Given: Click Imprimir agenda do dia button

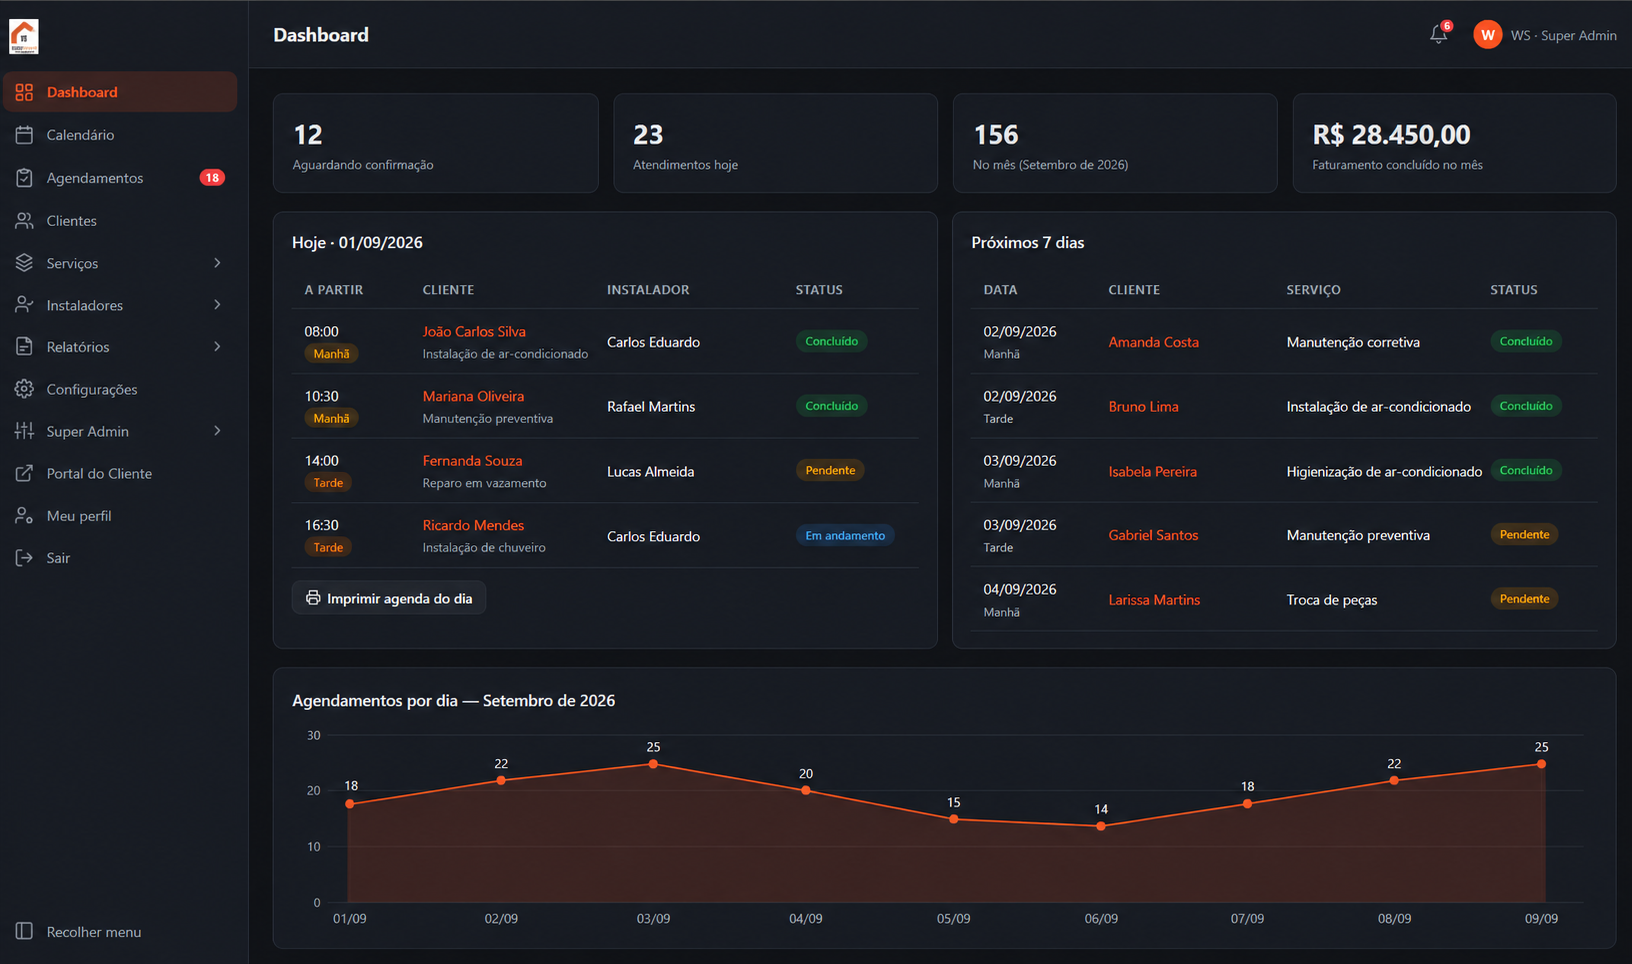Looking at the screenshot, I should pos(389,598).
